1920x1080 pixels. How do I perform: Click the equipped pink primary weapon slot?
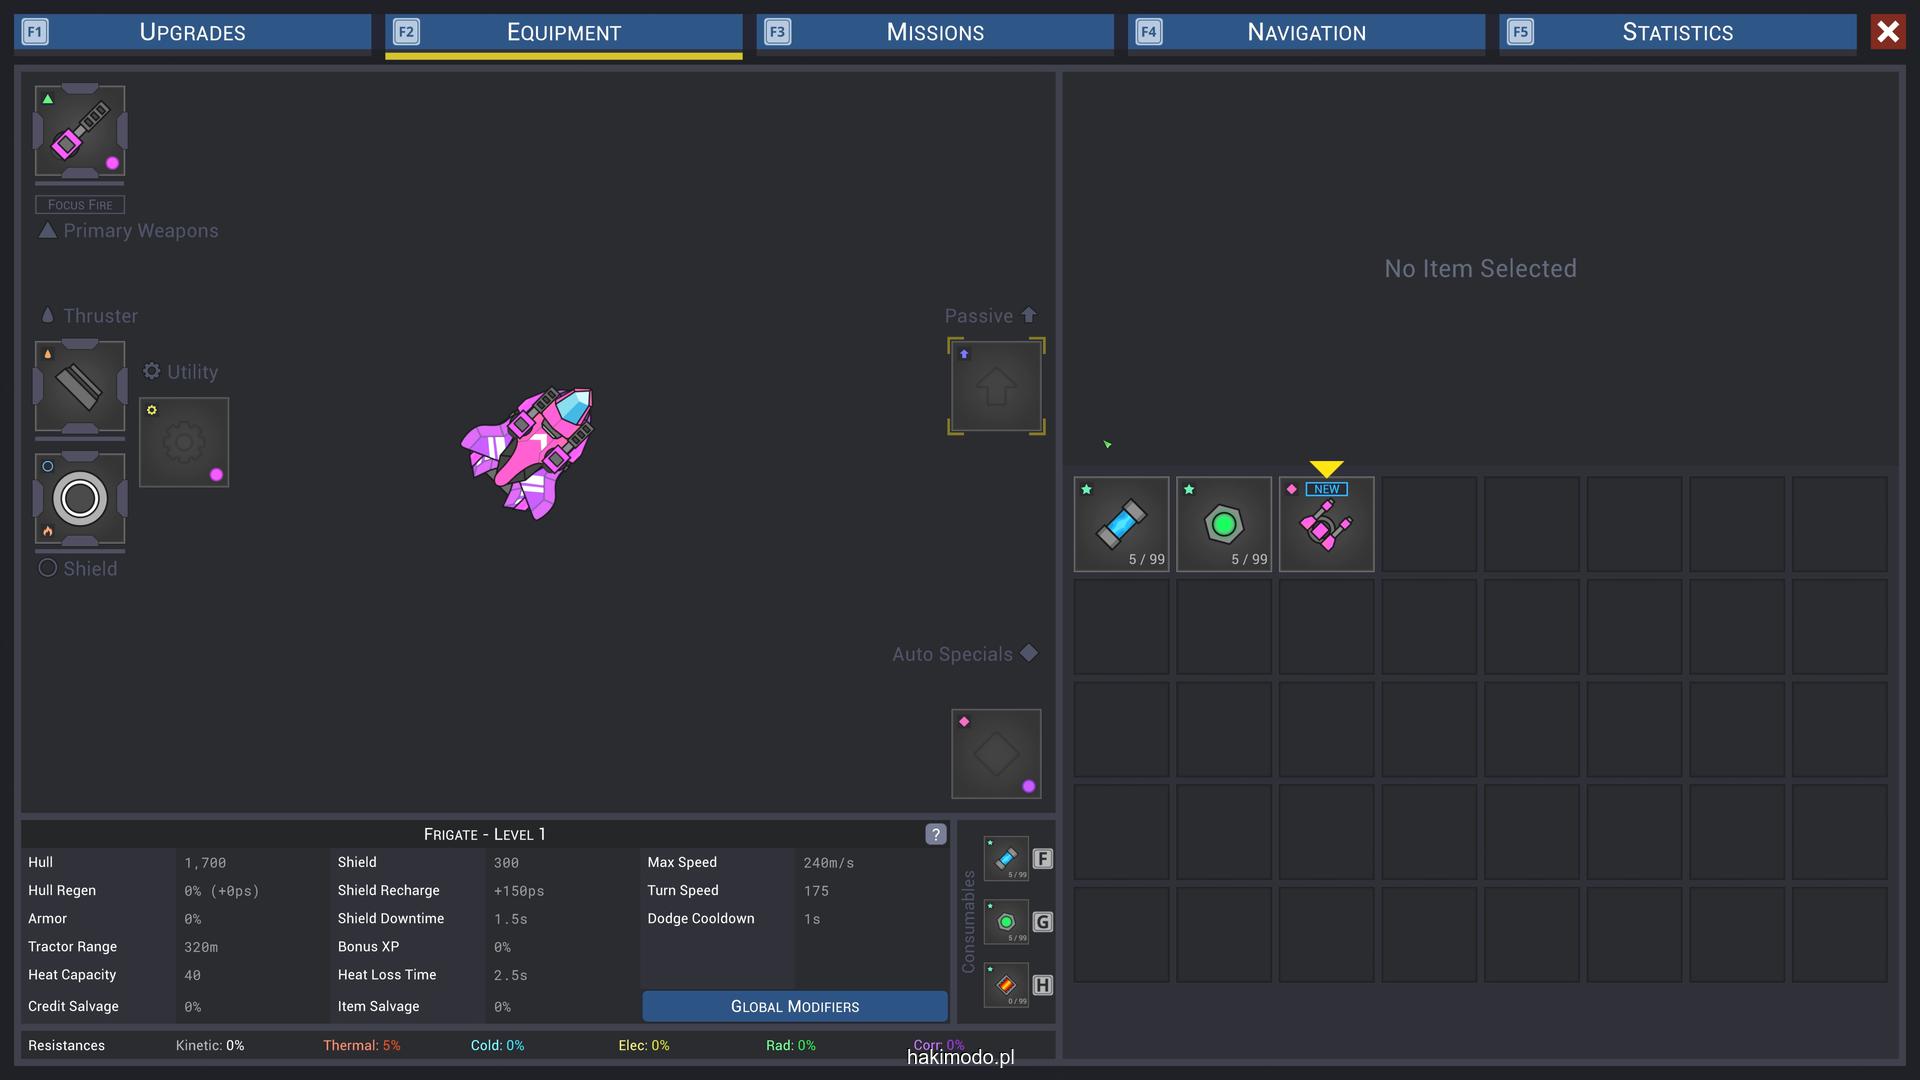[80, 132]
